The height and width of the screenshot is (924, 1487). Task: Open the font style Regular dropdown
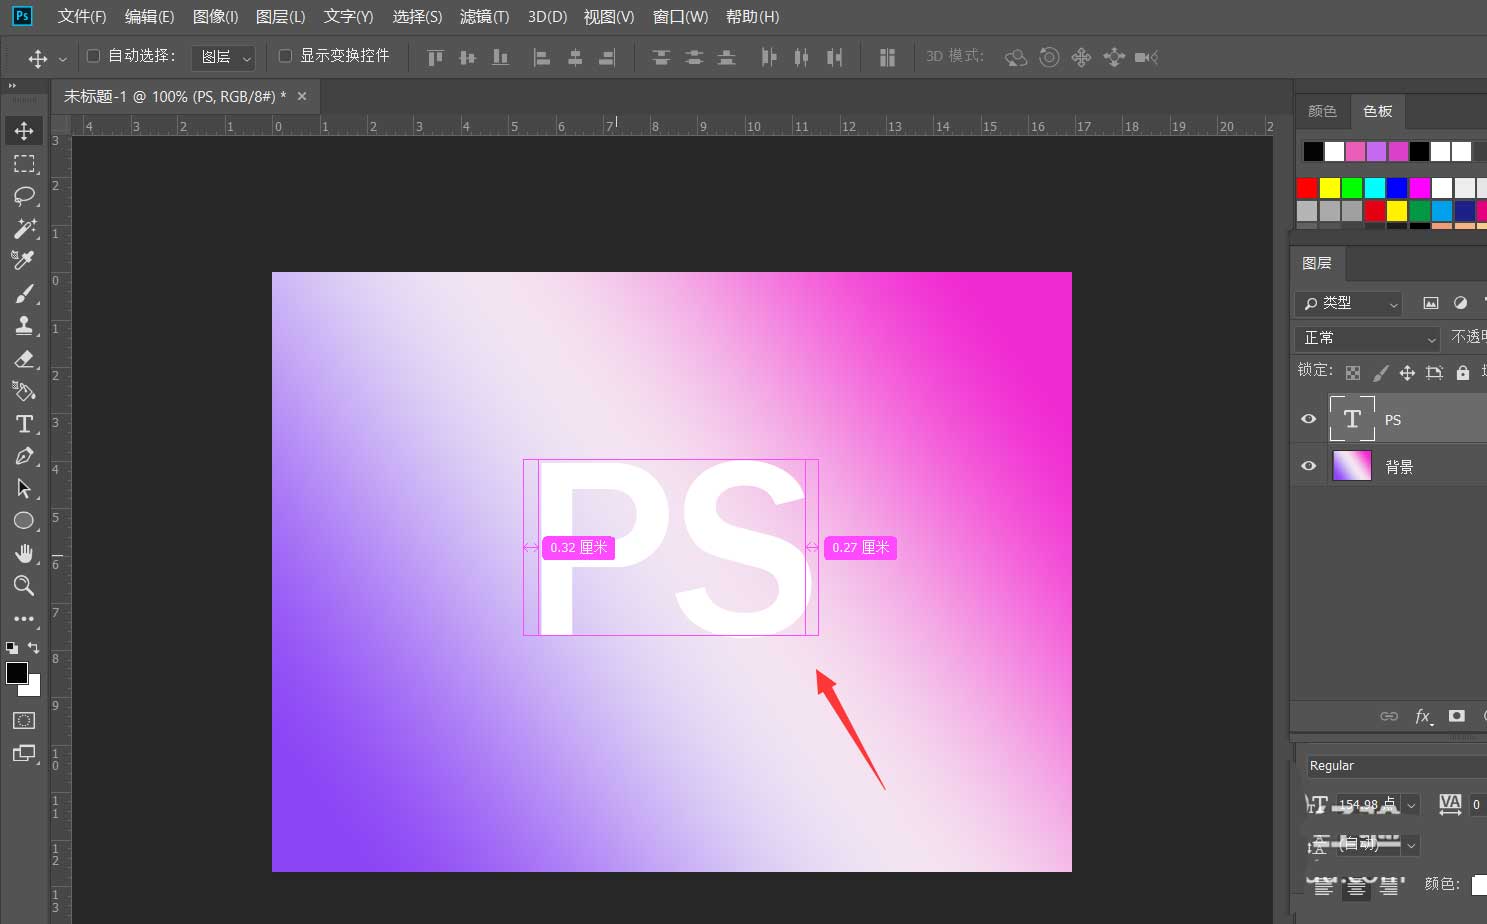(1396, 766)
